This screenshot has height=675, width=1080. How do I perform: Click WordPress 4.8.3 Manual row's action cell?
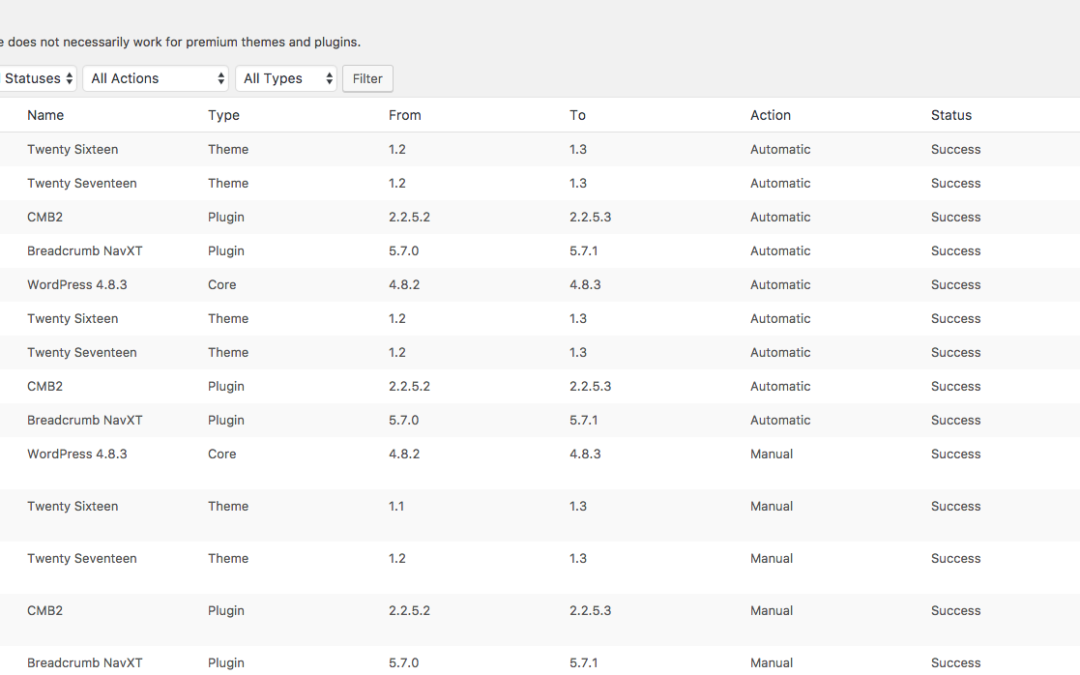pyautogui.click(x=771, y=454)
